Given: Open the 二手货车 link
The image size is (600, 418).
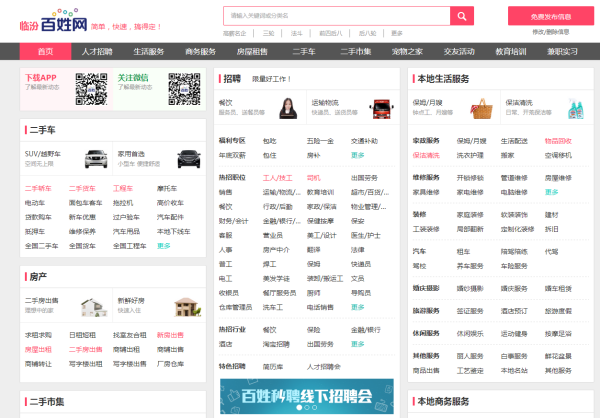Looking at the screenshot, I should pyautogui.click(x=82, y=188).
